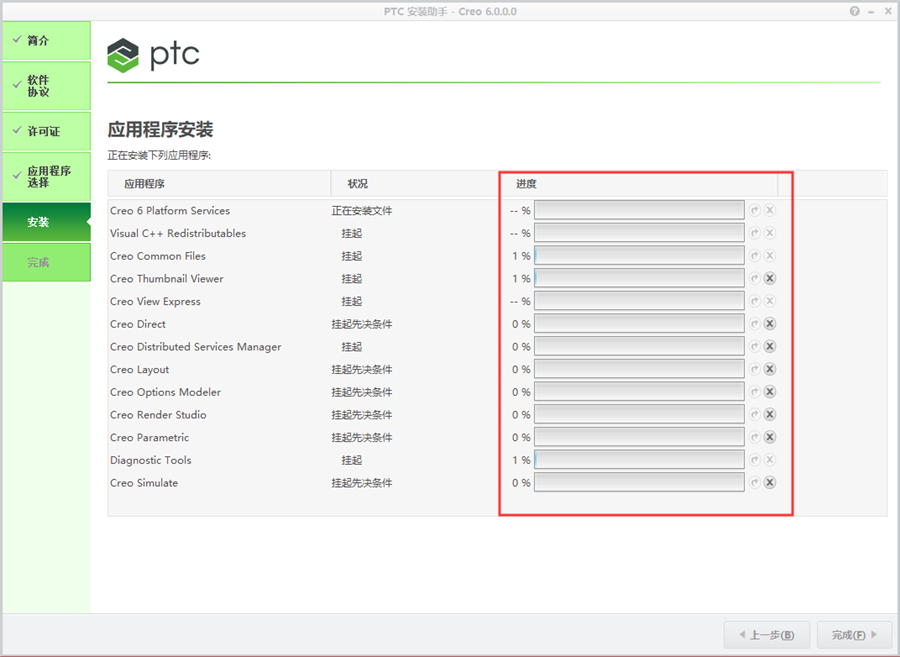Click Creo Common Files progress bar
Screen dimensions: 900x657
coord(639,255)
